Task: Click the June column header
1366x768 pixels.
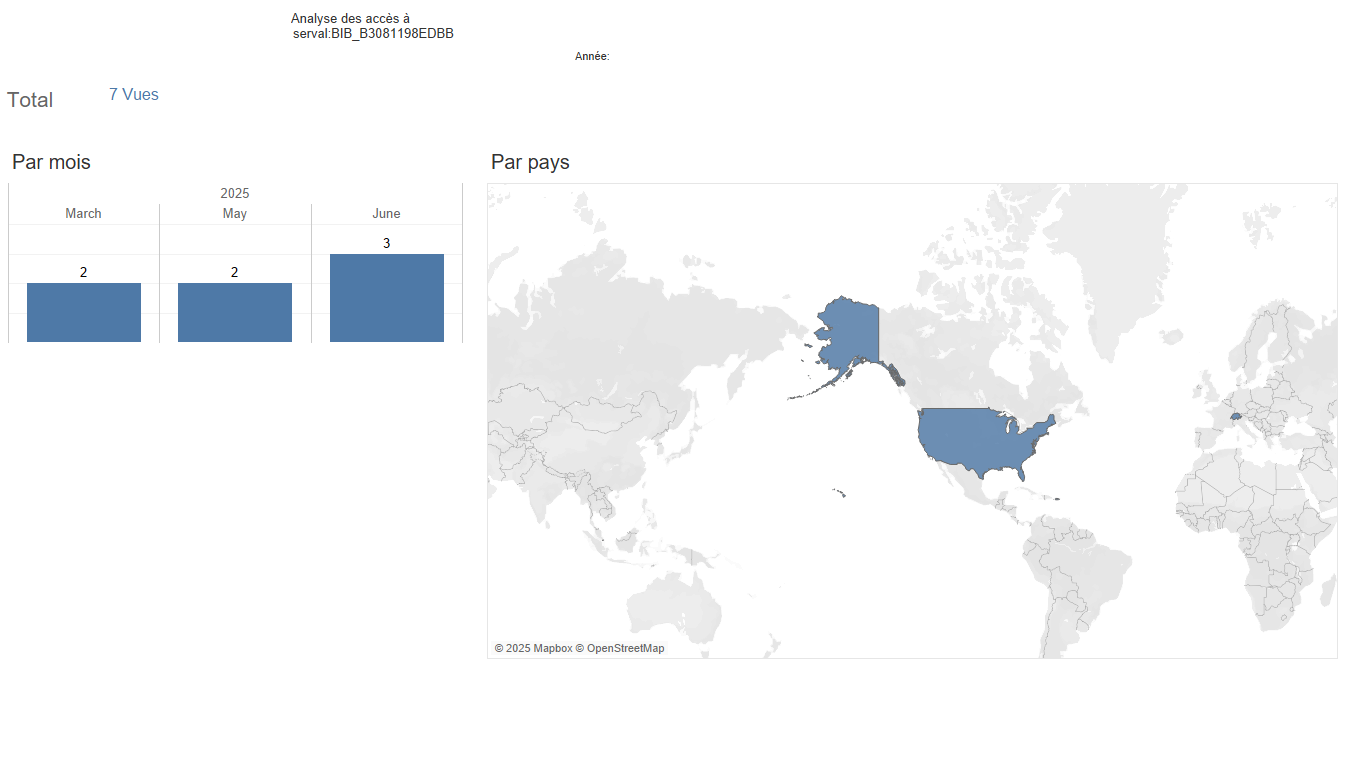Action: [x=387, y=213]
